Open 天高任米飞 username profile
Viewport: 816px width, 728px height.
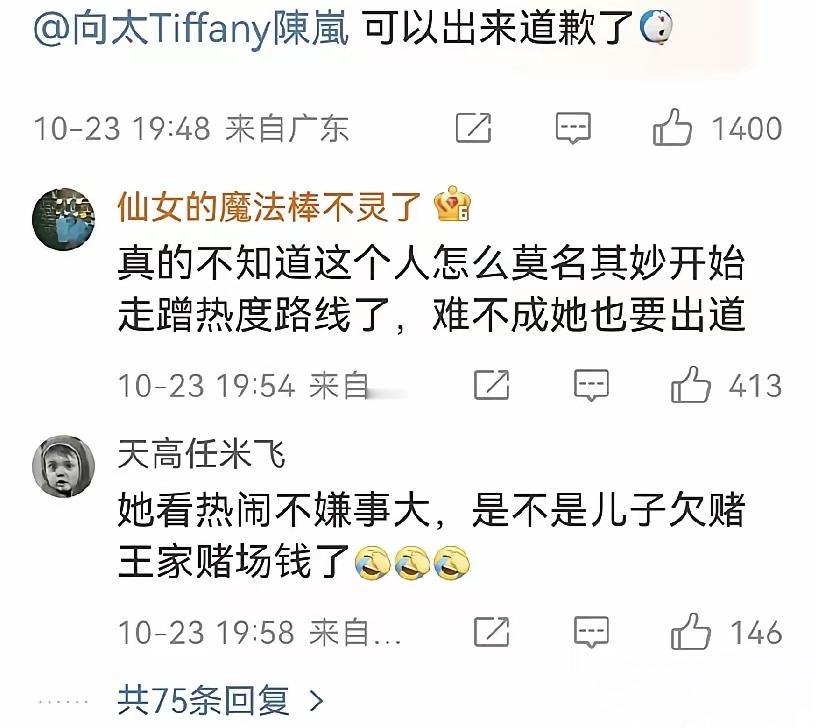point(201,454)
